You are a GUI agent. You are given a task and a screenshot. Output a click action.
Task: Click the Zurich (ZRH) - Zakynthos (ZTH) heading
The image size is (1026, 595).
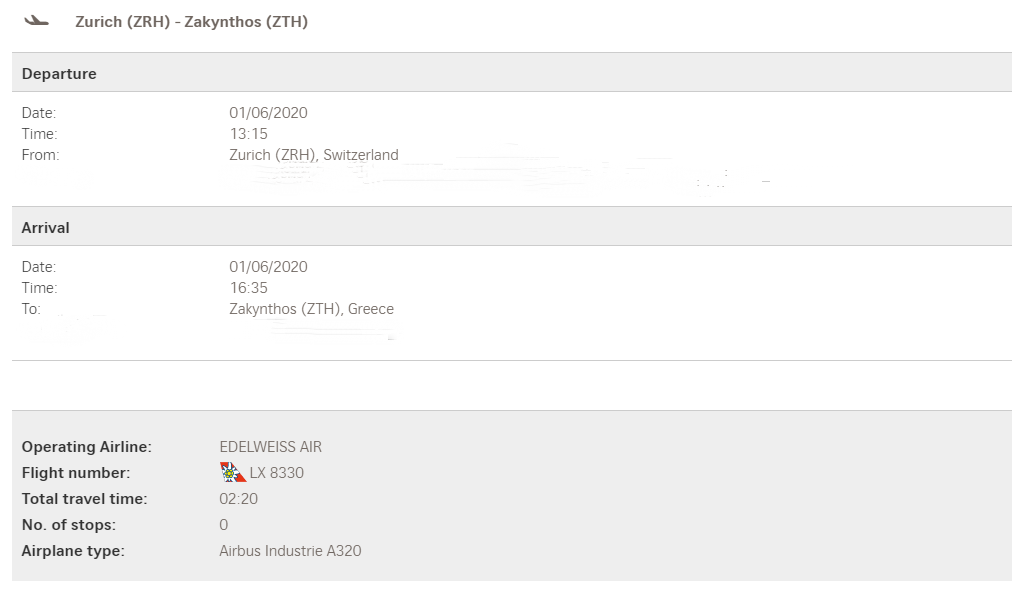[191, 21]
